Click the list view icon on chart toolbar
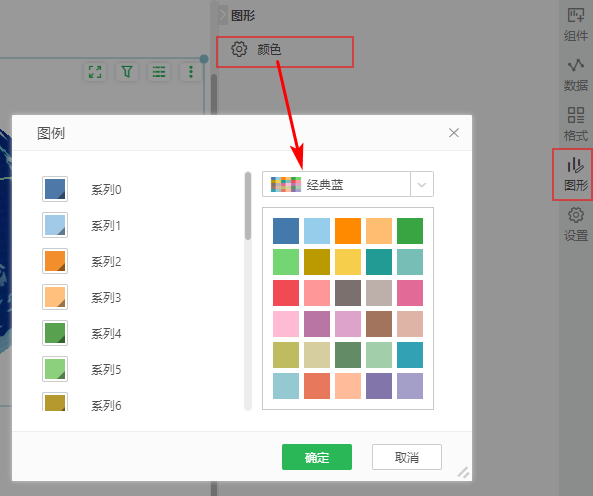Viewport: 593px width, 496px height. pos(159,71)
